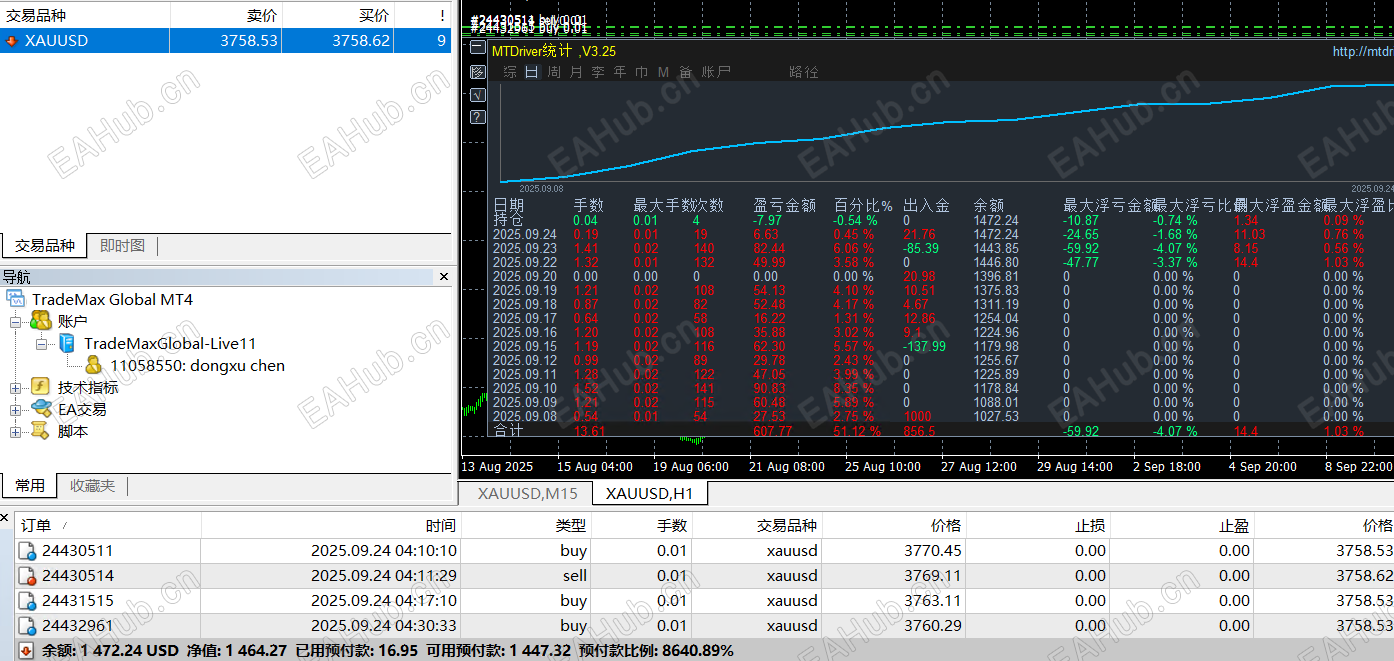
Task: Open the XAUUSD,H1 chart tab
Action: (x=650, y=493)
